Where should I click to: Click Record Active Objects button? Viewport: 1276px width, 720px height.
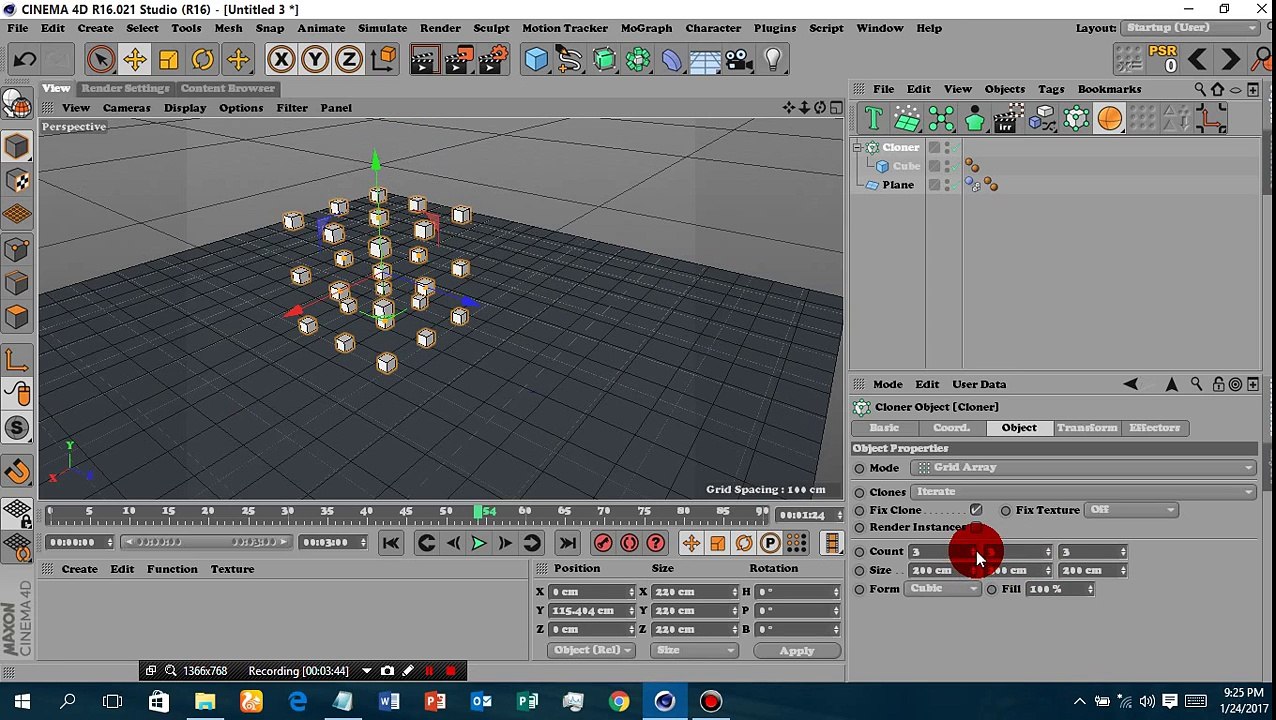pyautogui.click(x=603, y=543)
